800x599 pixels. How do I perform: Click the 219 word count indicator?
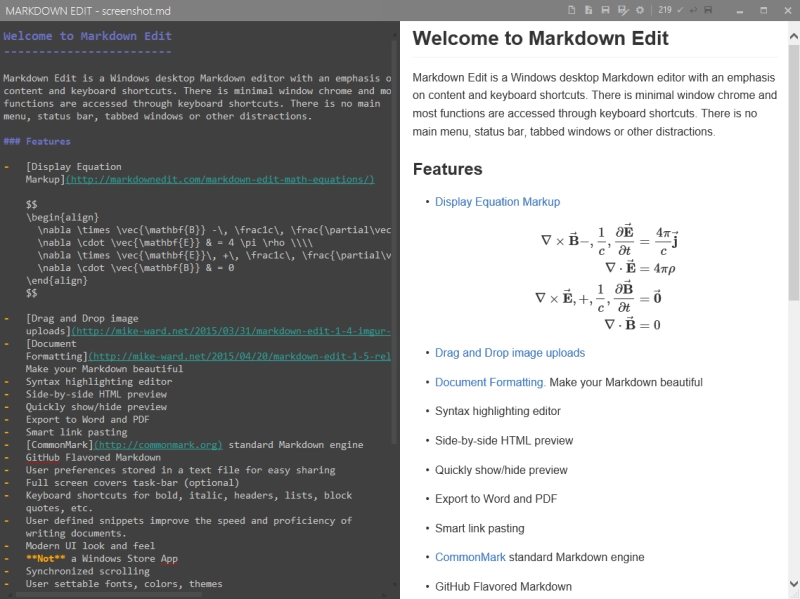tap(665, 10)
